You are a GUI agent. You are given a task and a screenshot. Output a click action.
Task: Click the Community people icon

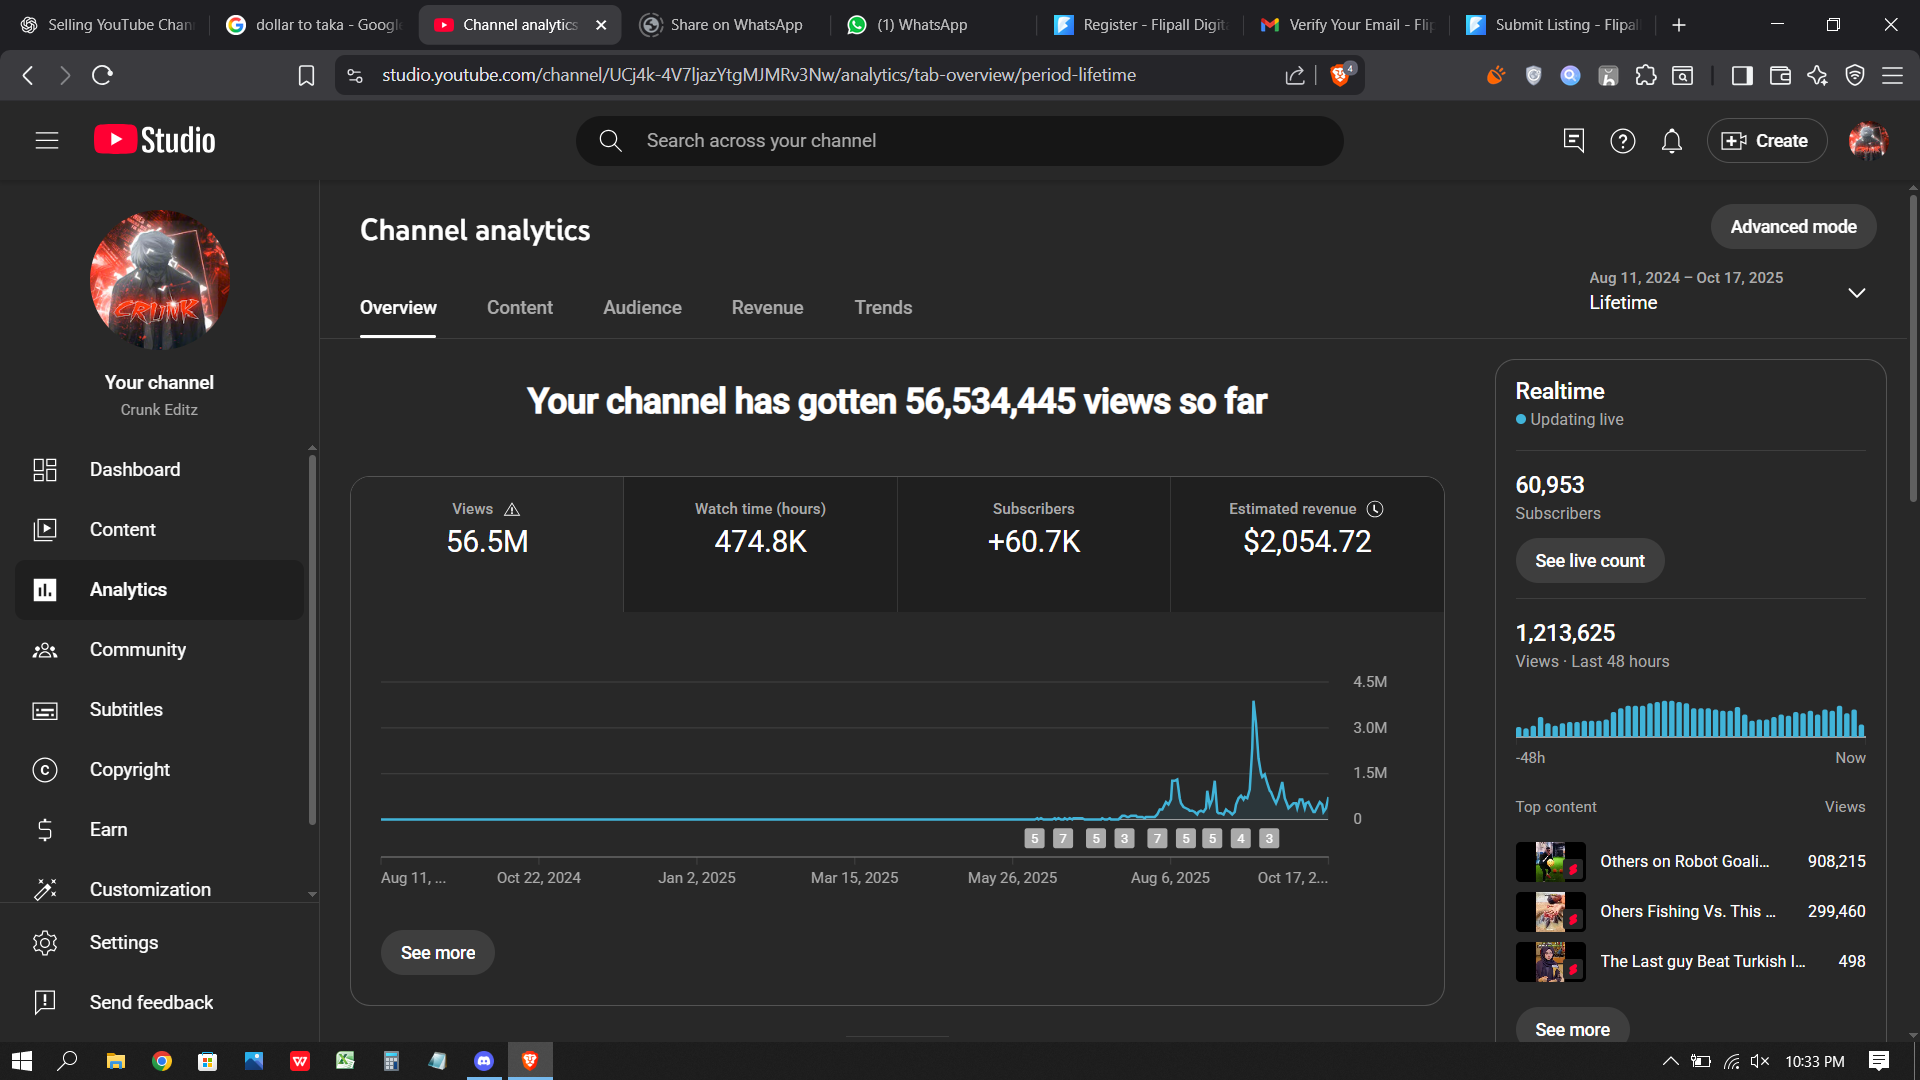[x=45, y=650]
